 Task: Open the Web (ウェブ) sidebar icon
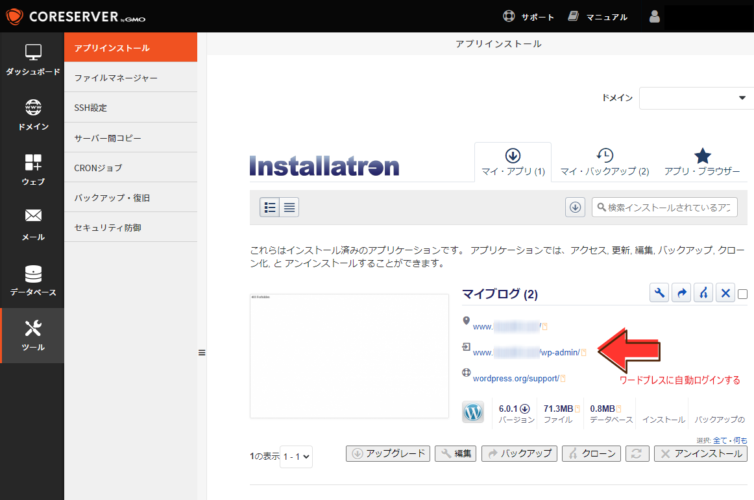point(33,170)
